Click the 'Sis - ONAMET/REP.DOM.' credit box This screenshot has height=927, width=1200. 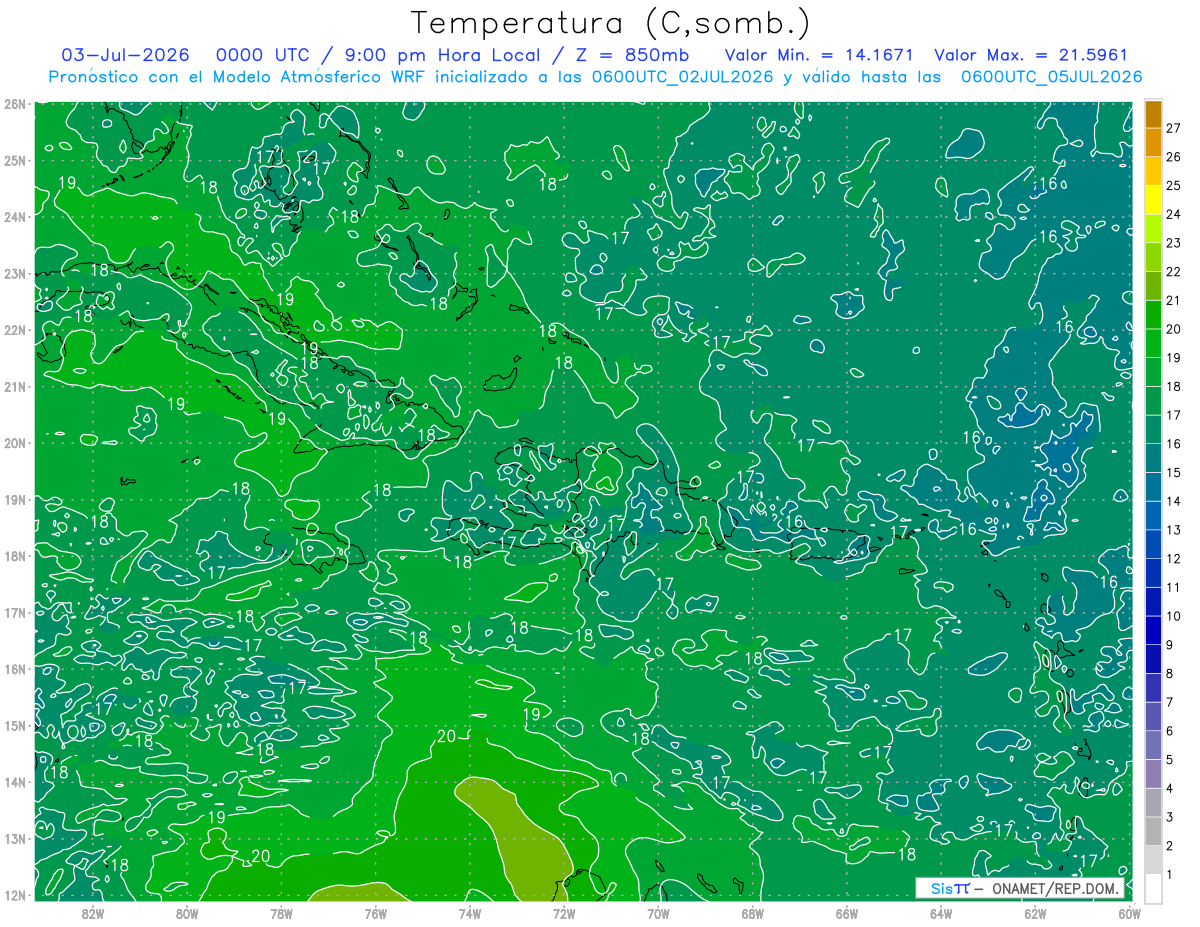tap(1020, 888)
